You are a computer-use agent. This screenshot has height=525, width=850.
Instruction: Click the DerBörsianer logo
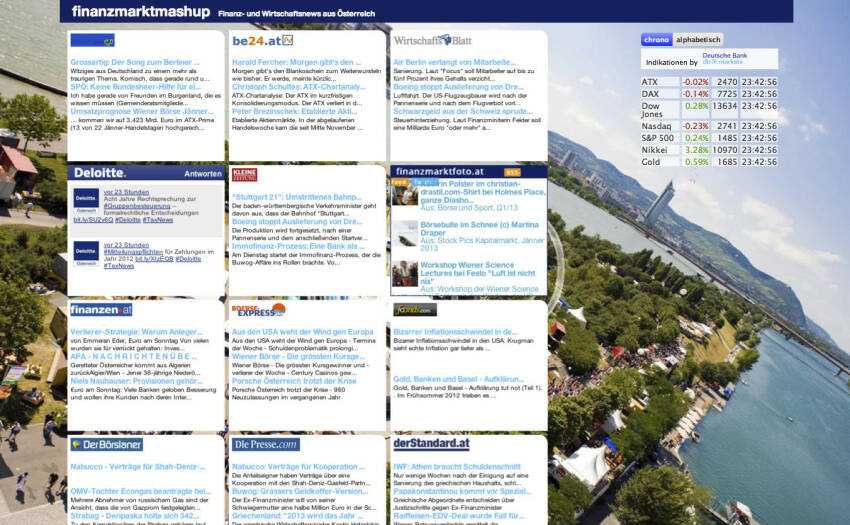106,444
